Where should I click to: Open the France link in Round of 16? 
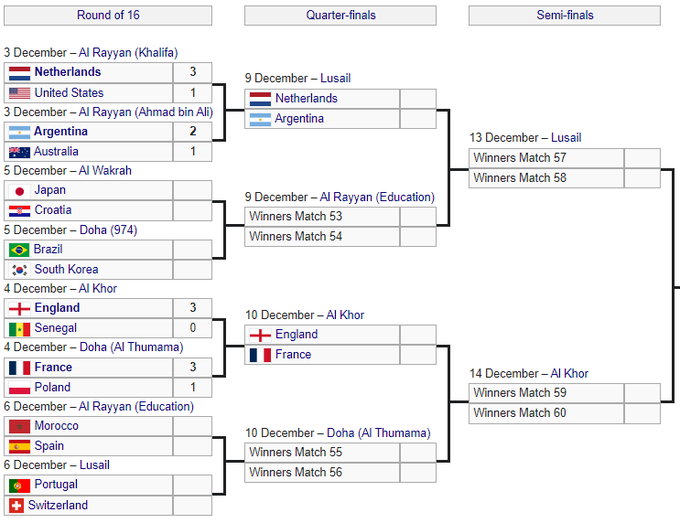pos(53,368)
